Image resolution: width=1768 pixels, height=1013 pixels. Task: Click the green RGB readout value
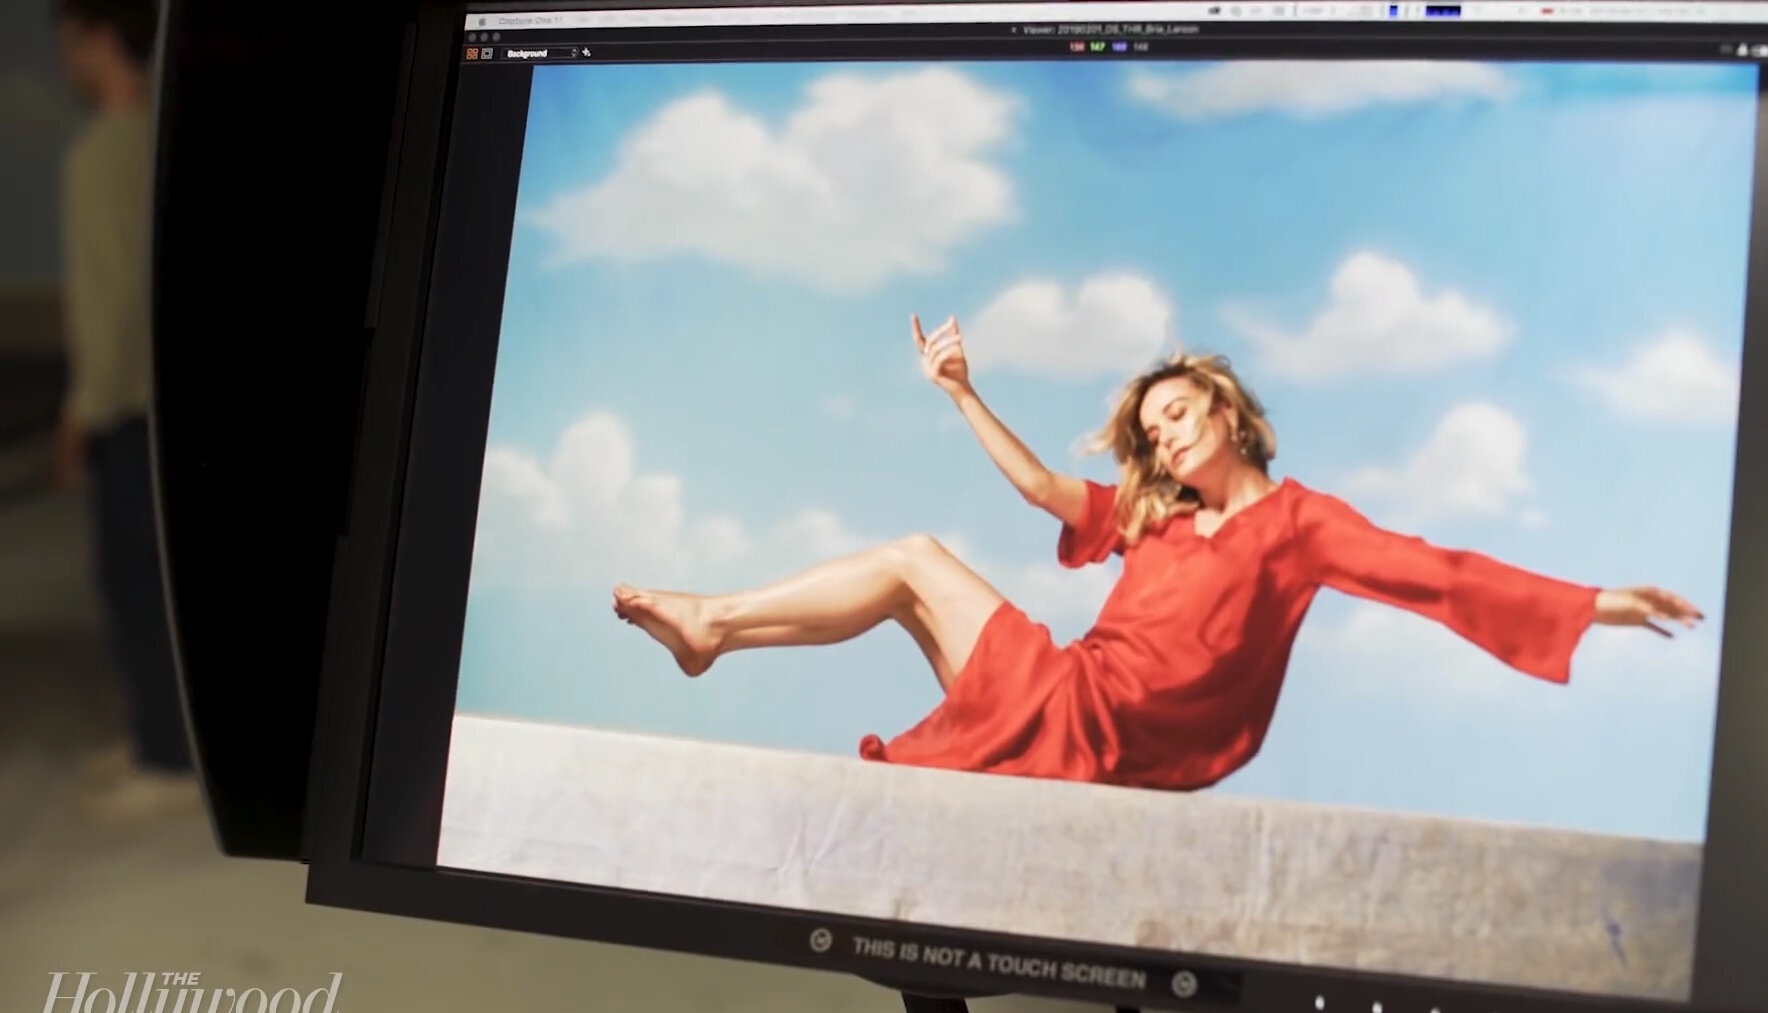tap(1098, 47)
